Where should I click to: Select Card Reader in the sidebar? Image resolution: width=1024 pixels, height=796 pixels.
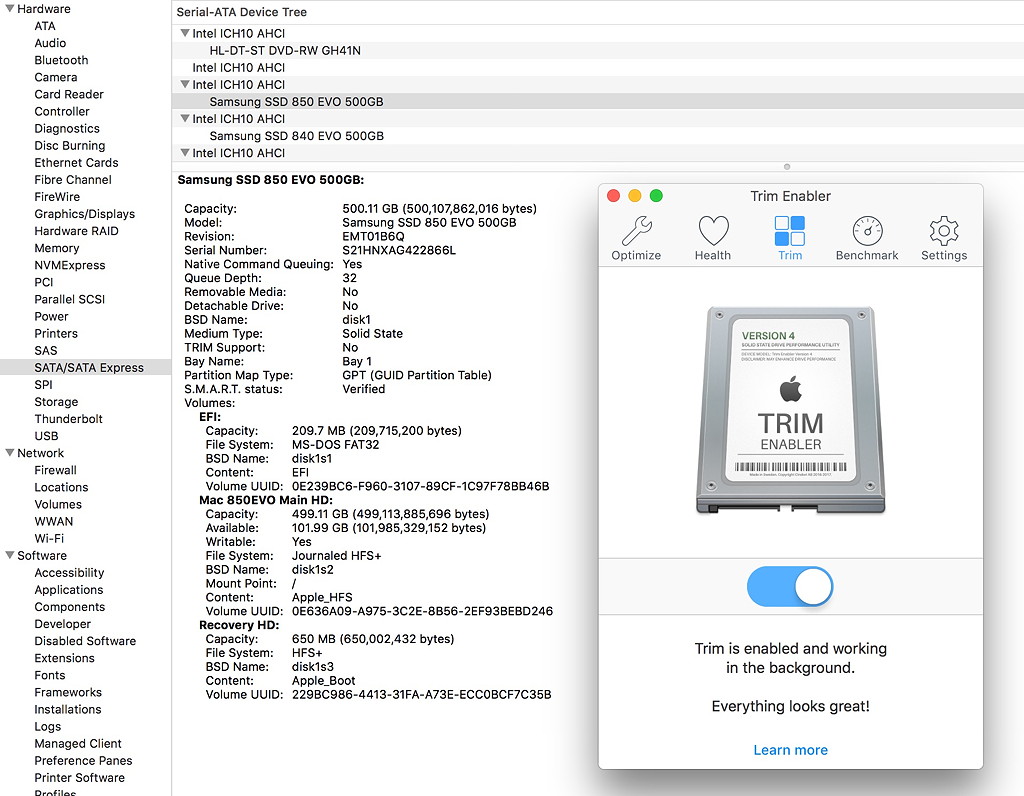[x=69, y=94]
